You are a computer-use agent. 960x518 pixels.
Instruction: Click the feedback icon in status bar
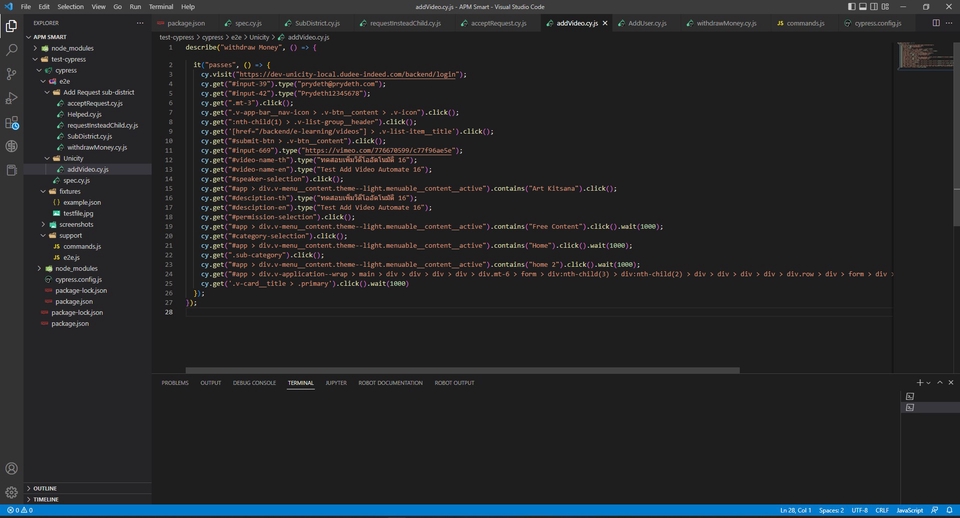pyautogui.click(x=934, y=510)
